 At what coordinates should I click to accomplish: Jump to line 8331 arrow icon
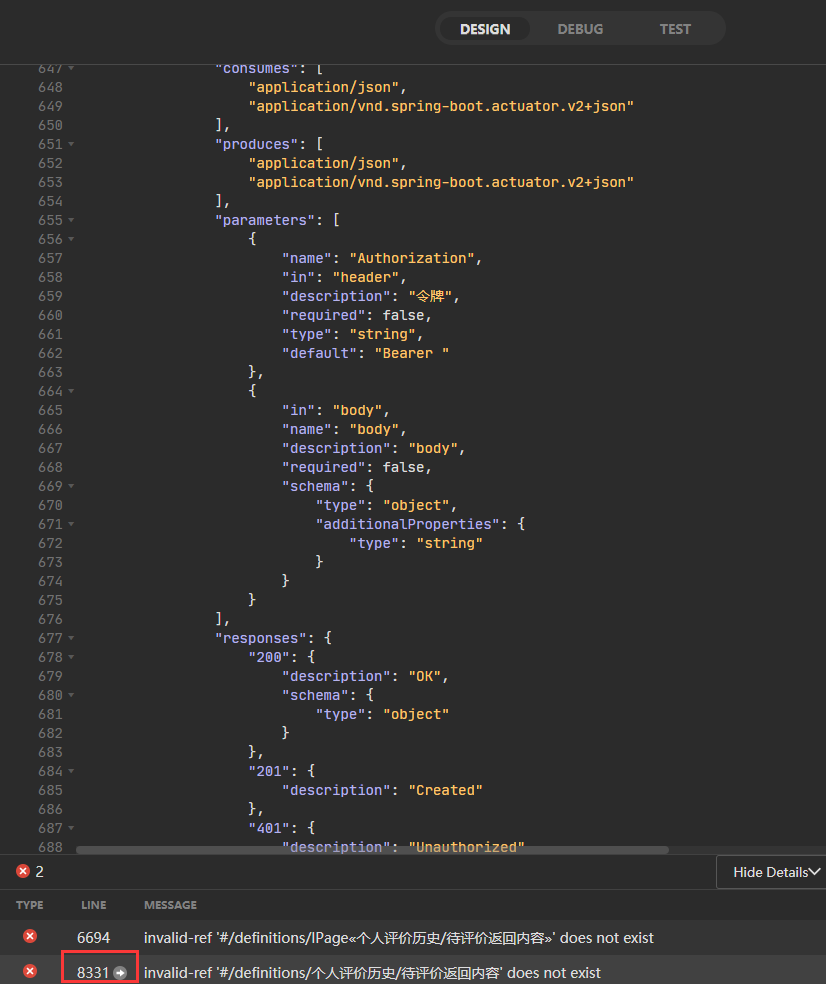pyautogui.click(x=120, y=973)
